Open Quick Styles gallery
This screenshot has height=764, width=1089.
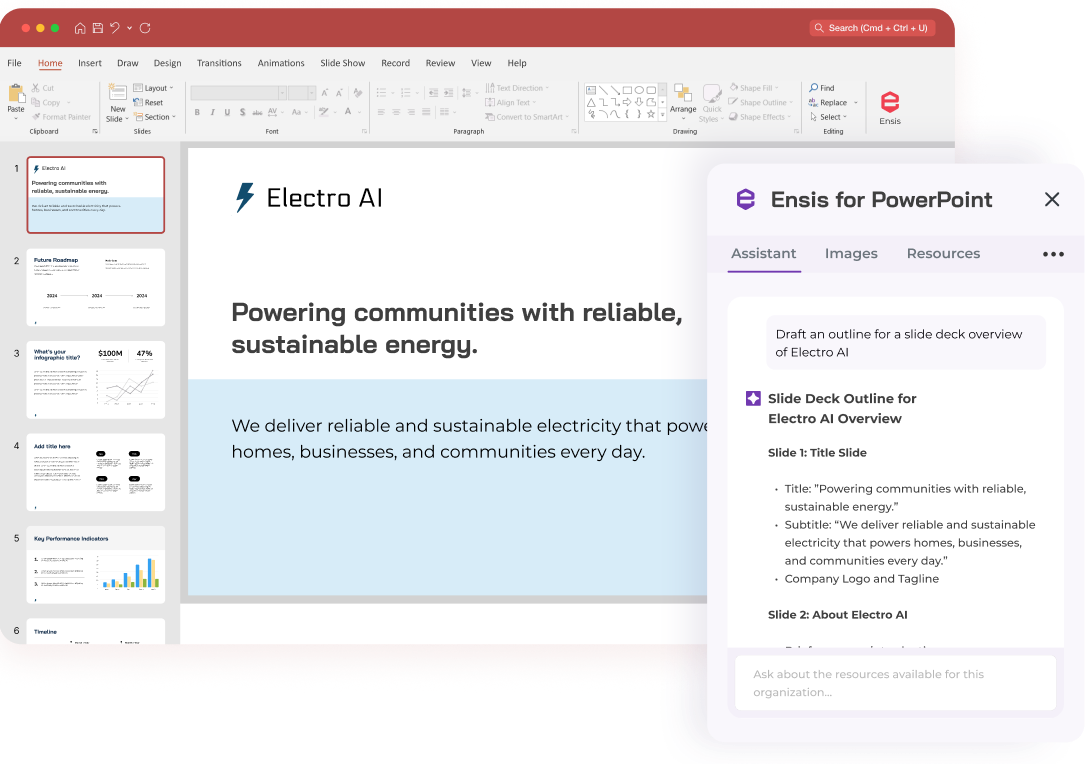[712, 103]
